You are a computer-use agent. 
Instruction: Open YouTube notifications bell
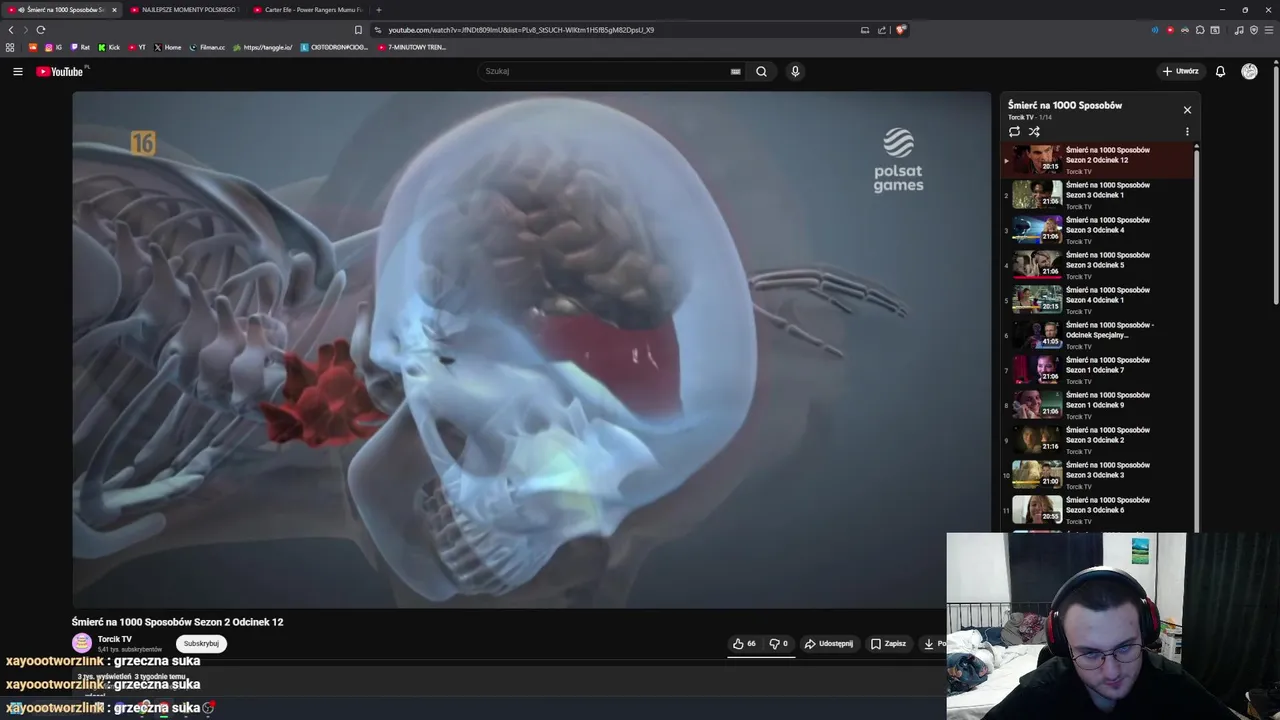(1220, 71)
